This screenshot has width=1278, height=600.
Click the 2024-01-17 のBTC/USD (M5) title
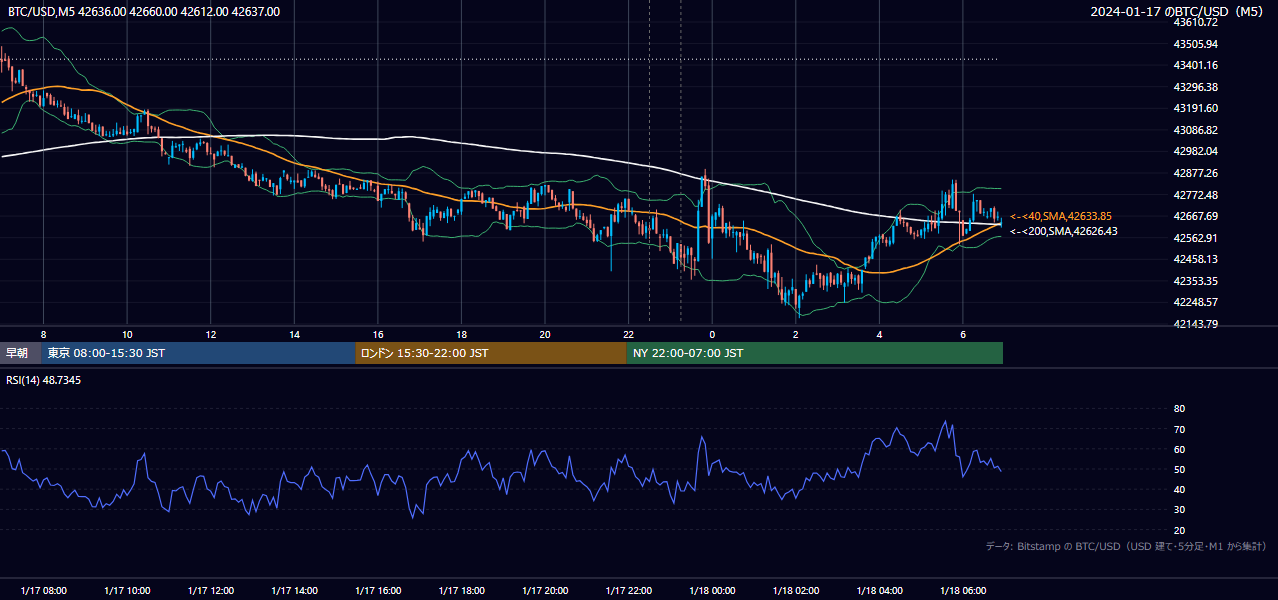pos(1179,12)
